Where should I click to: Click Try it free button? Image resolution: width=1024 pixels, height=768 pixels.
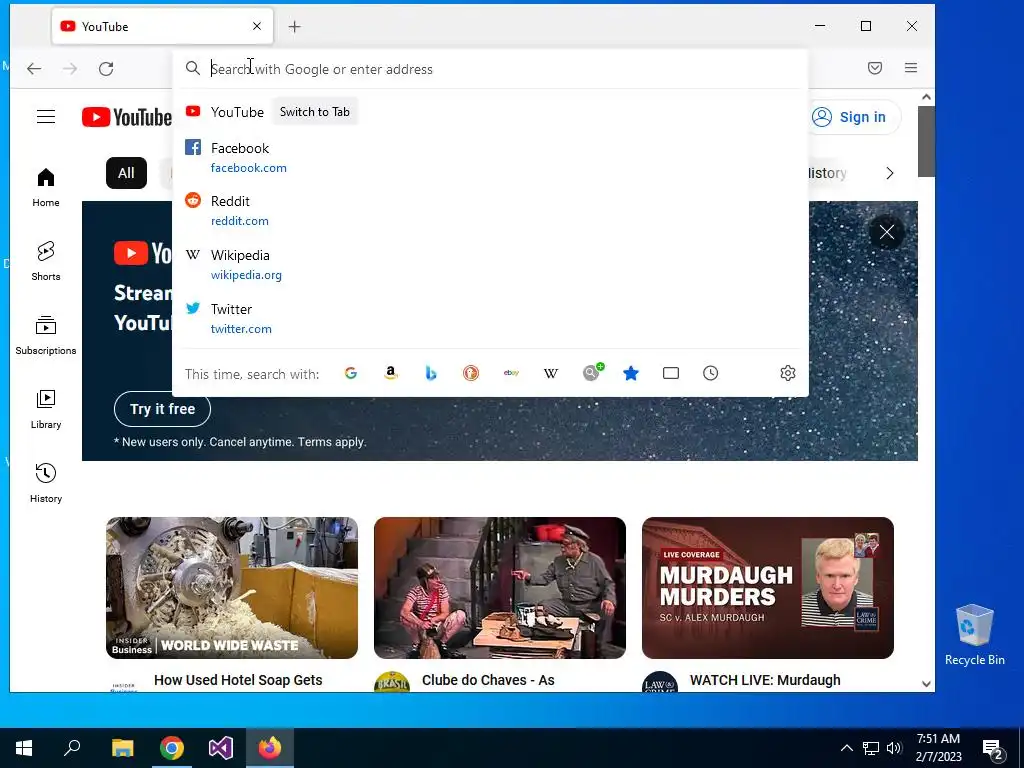click(162, 409)
